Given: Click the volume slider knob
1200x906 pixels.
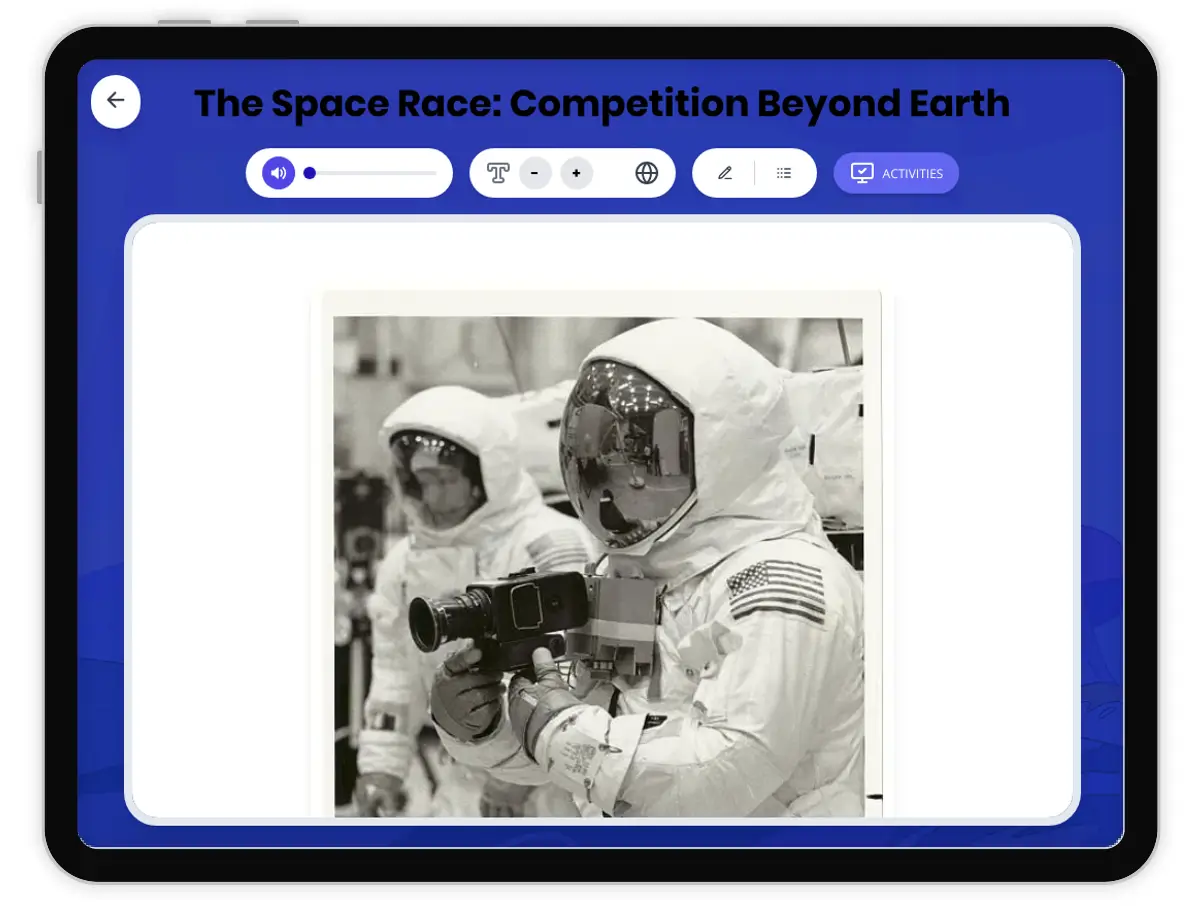Looking at the screenshot, I should coord(310,172).
